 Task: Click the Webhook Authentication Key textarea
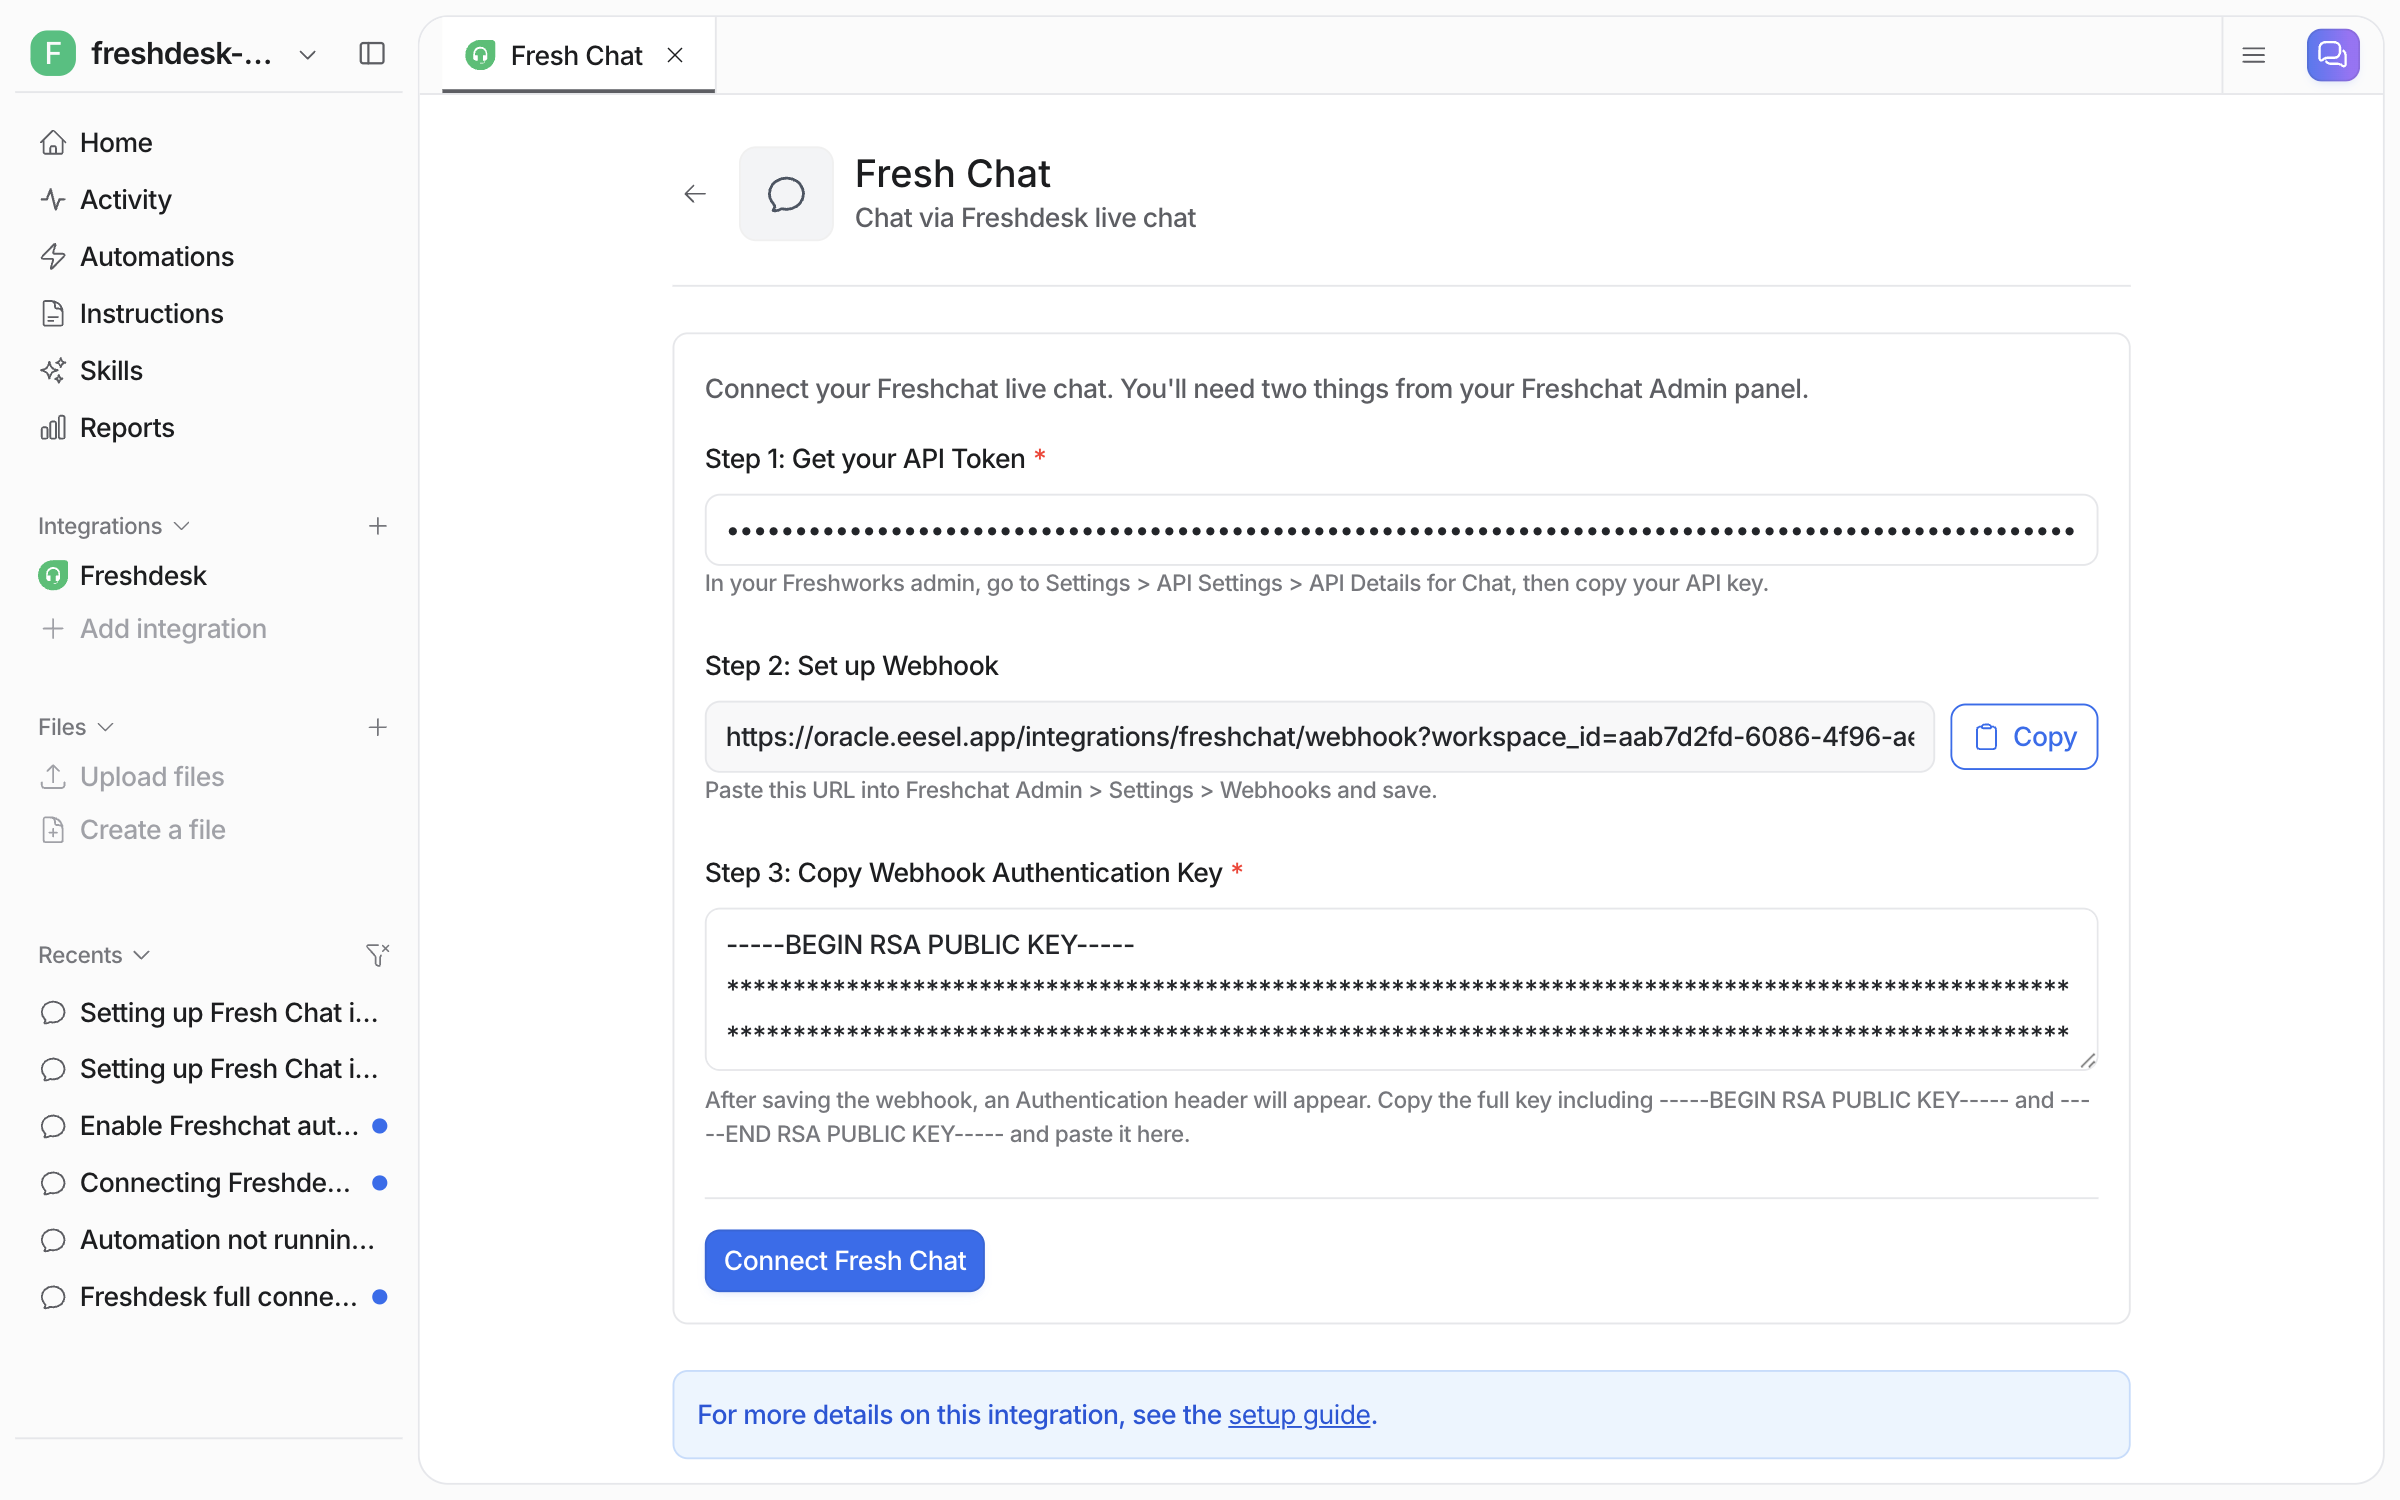(1401, 989)
